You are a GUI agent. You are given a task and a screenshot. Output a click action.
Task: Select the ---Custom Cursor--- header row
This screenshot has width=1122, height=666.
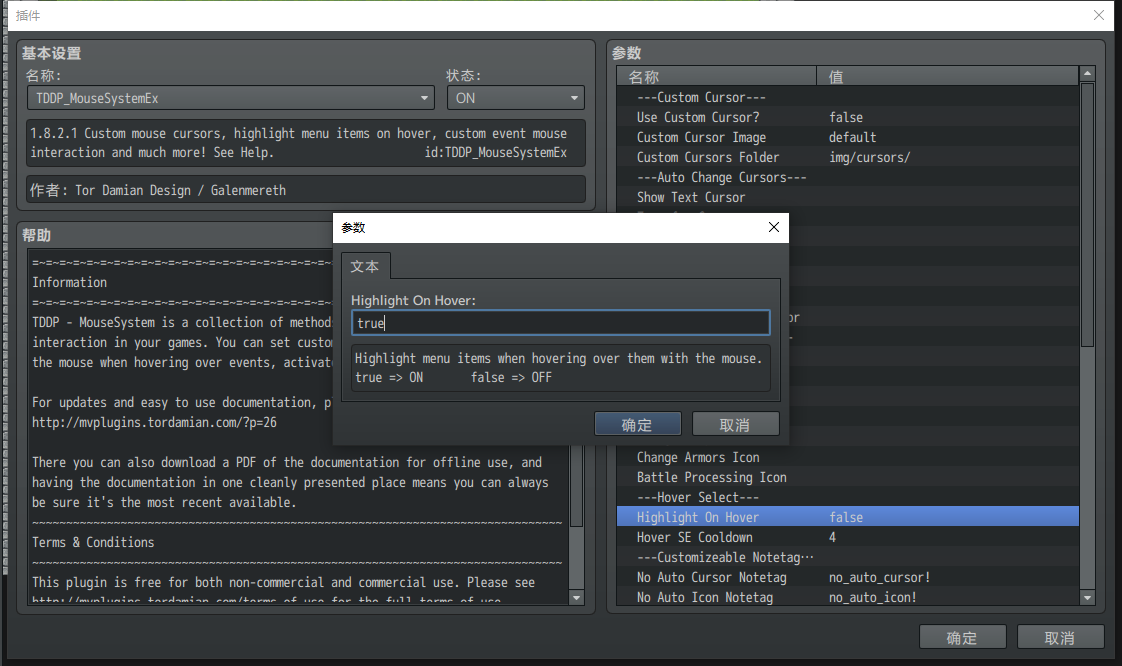848,97
